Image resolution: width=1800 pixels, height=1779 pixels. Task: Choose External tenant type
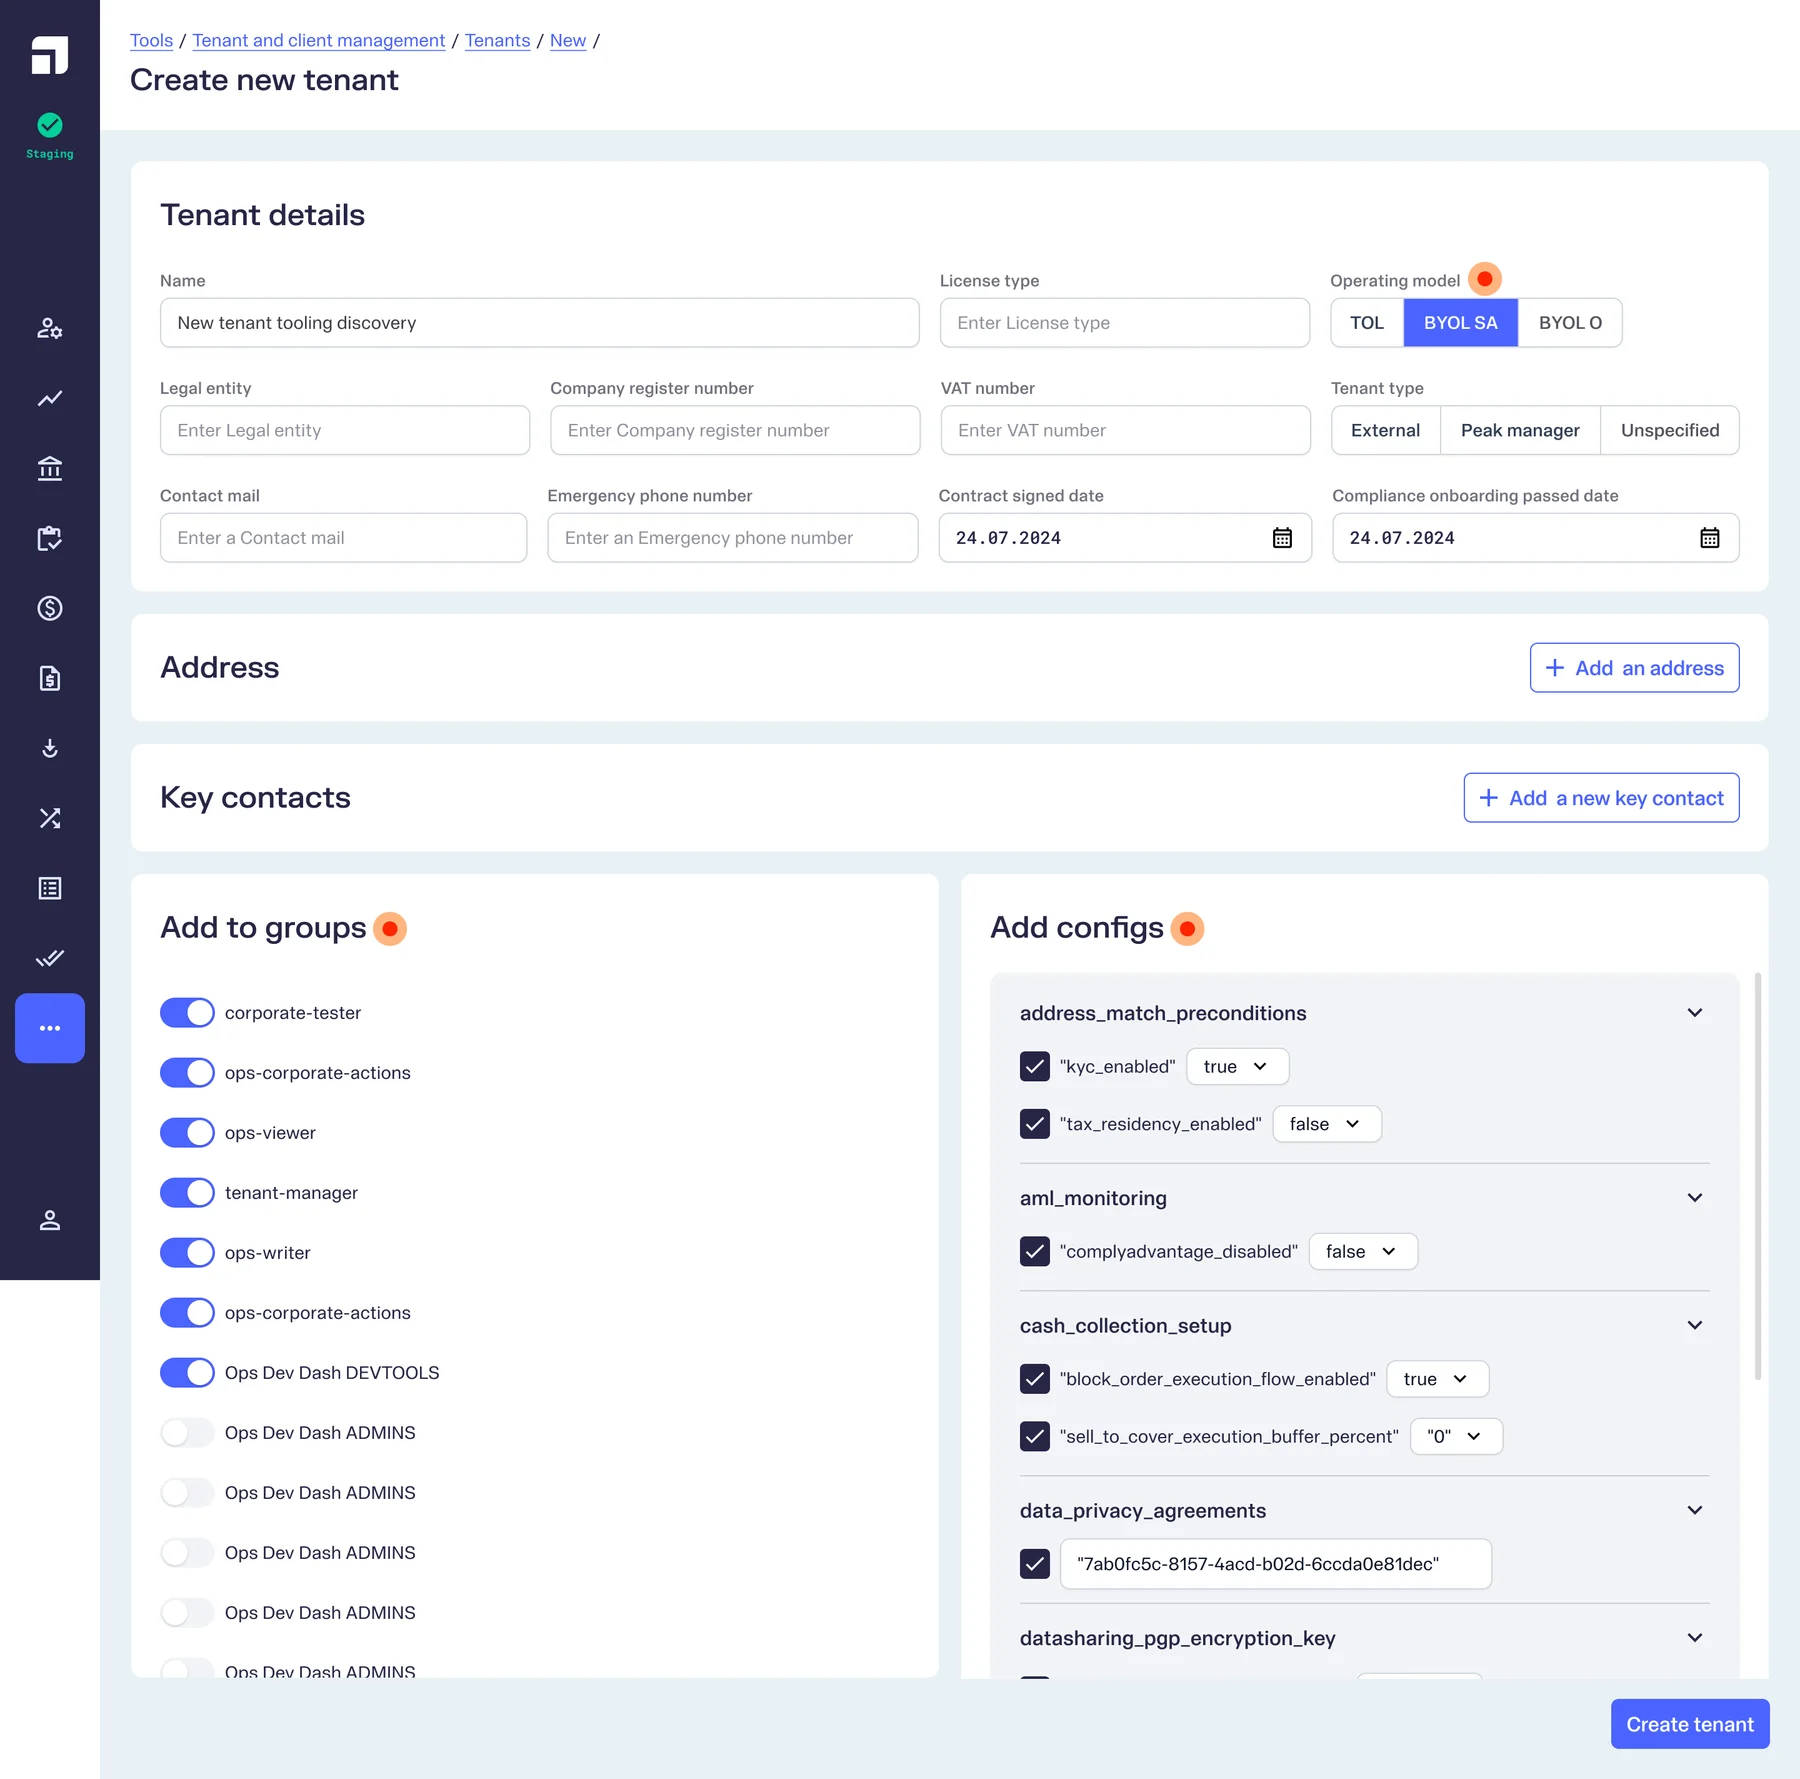(x=1385, y=430)
